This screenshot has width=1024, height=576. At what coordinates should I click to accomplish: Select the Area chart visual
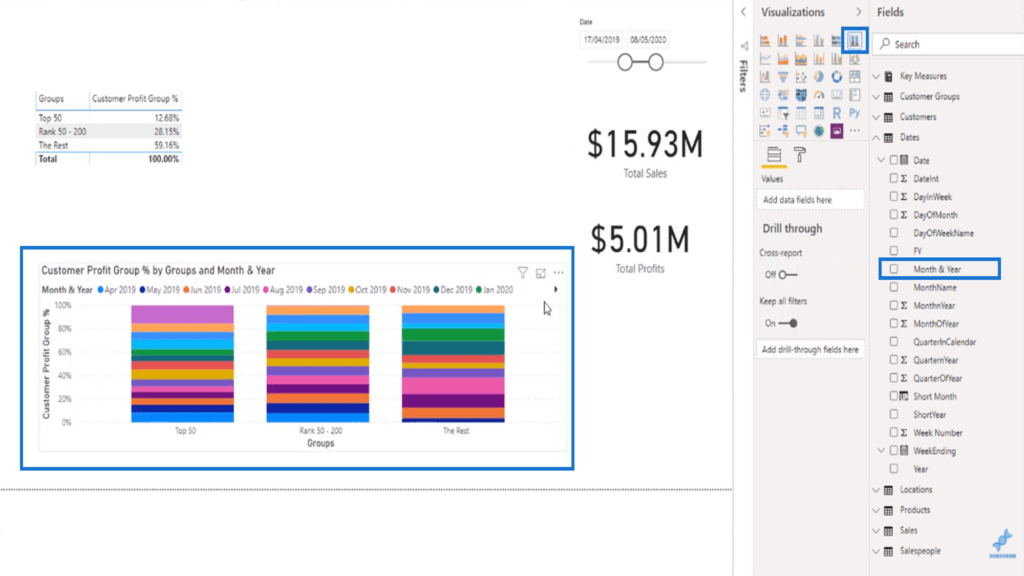pos(782,59)
